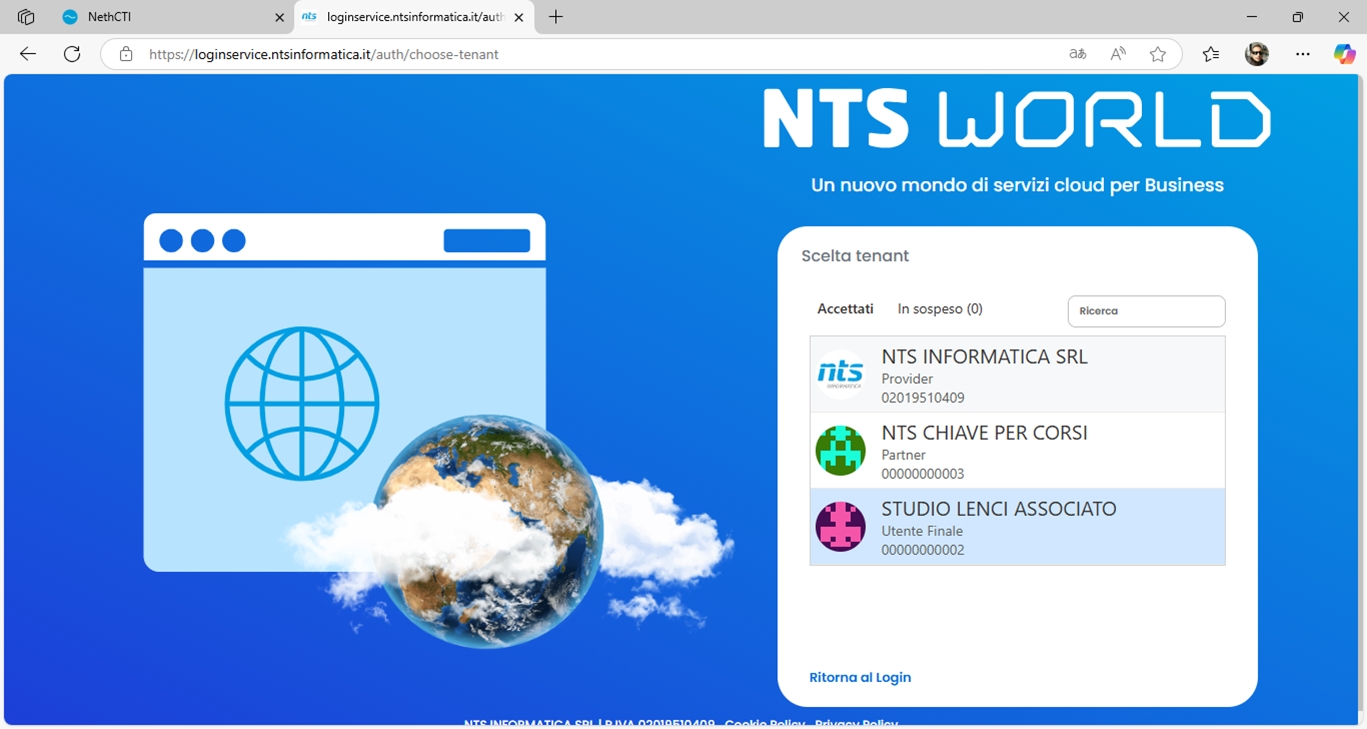Click the NTS WORLD logo
The width and height of the screenshot is (1367, 729).
click(1017, 119)
